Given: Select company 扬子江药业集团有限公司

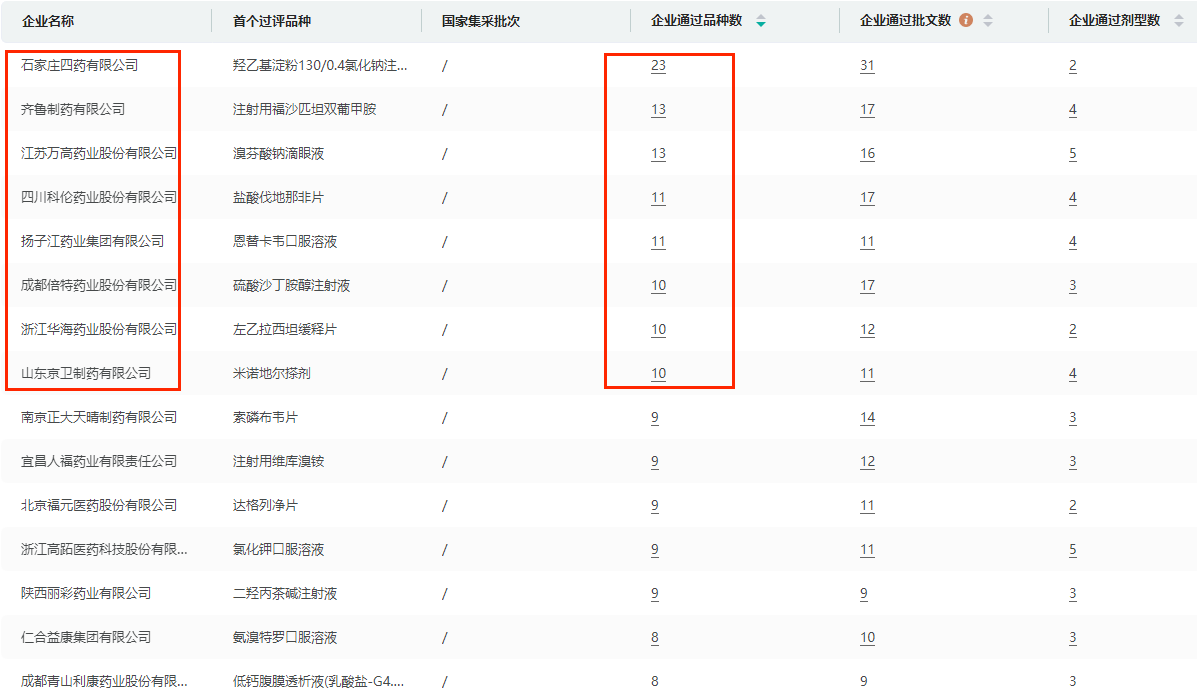Looking at the screenshot, I should (92, 241).
